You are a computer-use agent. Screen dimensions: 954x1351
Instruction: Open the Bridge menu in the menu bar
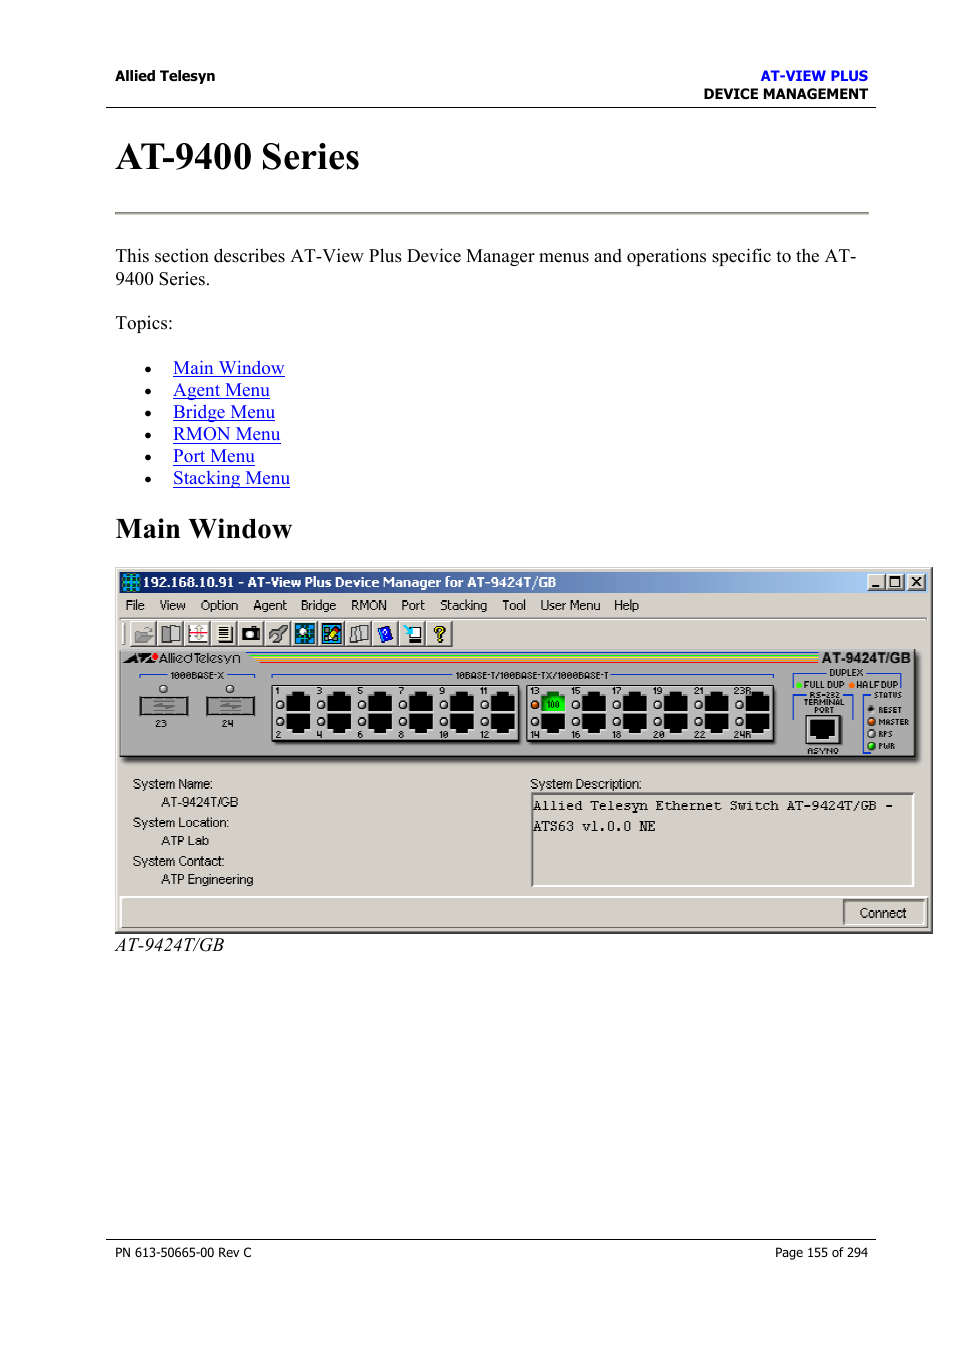(x=319, y=606)
